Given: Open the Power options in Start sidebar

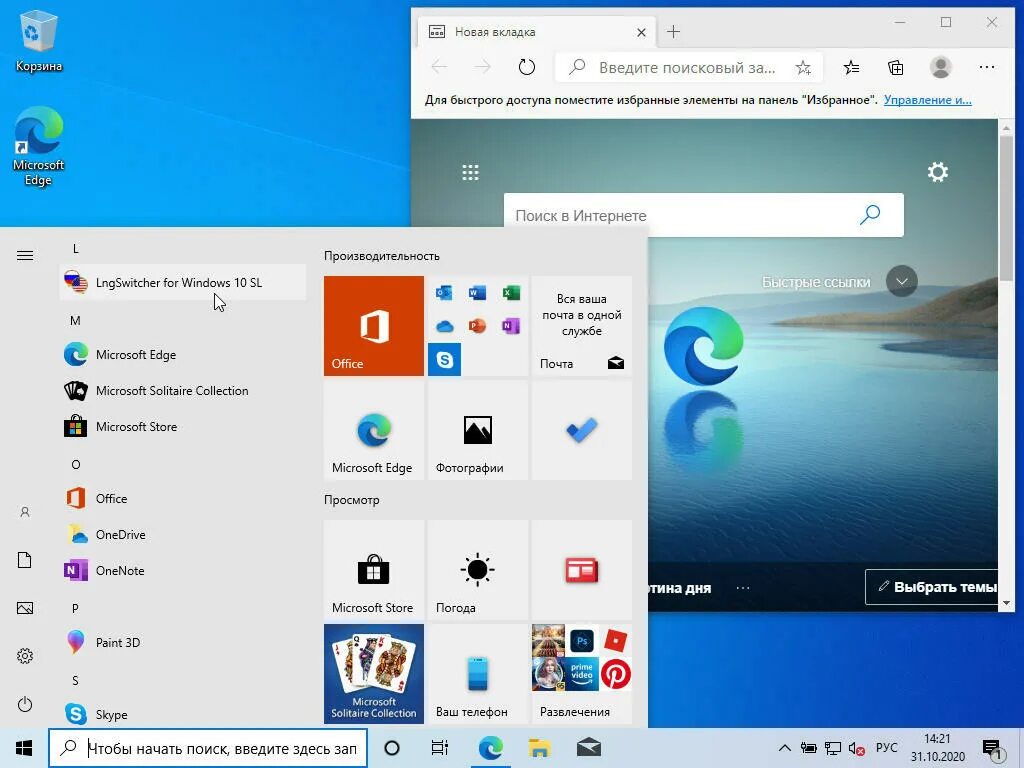Looking at the screenshot, I should tap(25, 704).
